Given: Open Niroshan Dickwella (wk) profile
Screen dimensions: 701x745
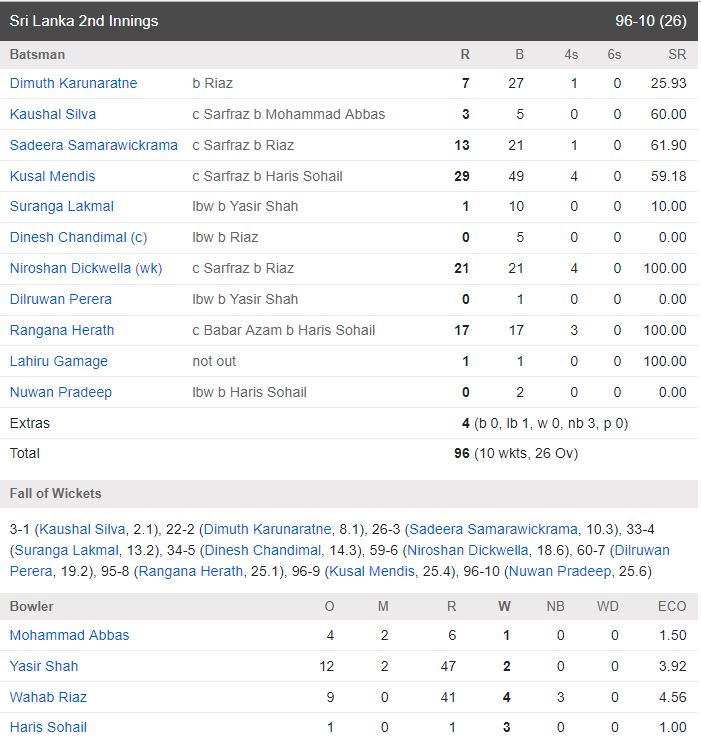Looking at the screenshot, I should pyautogui.click(x=86, y=268).
